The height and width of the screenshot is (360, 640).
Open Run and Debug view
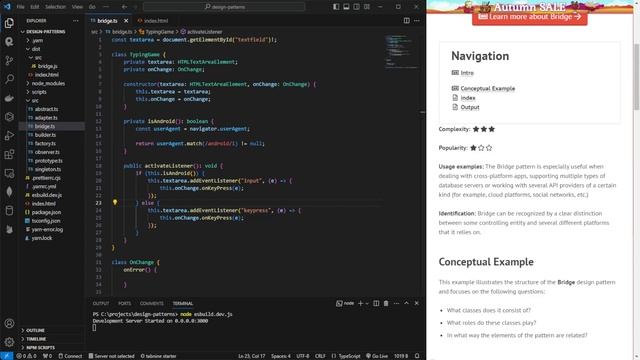pyautogui.click(x=9, y=136)
